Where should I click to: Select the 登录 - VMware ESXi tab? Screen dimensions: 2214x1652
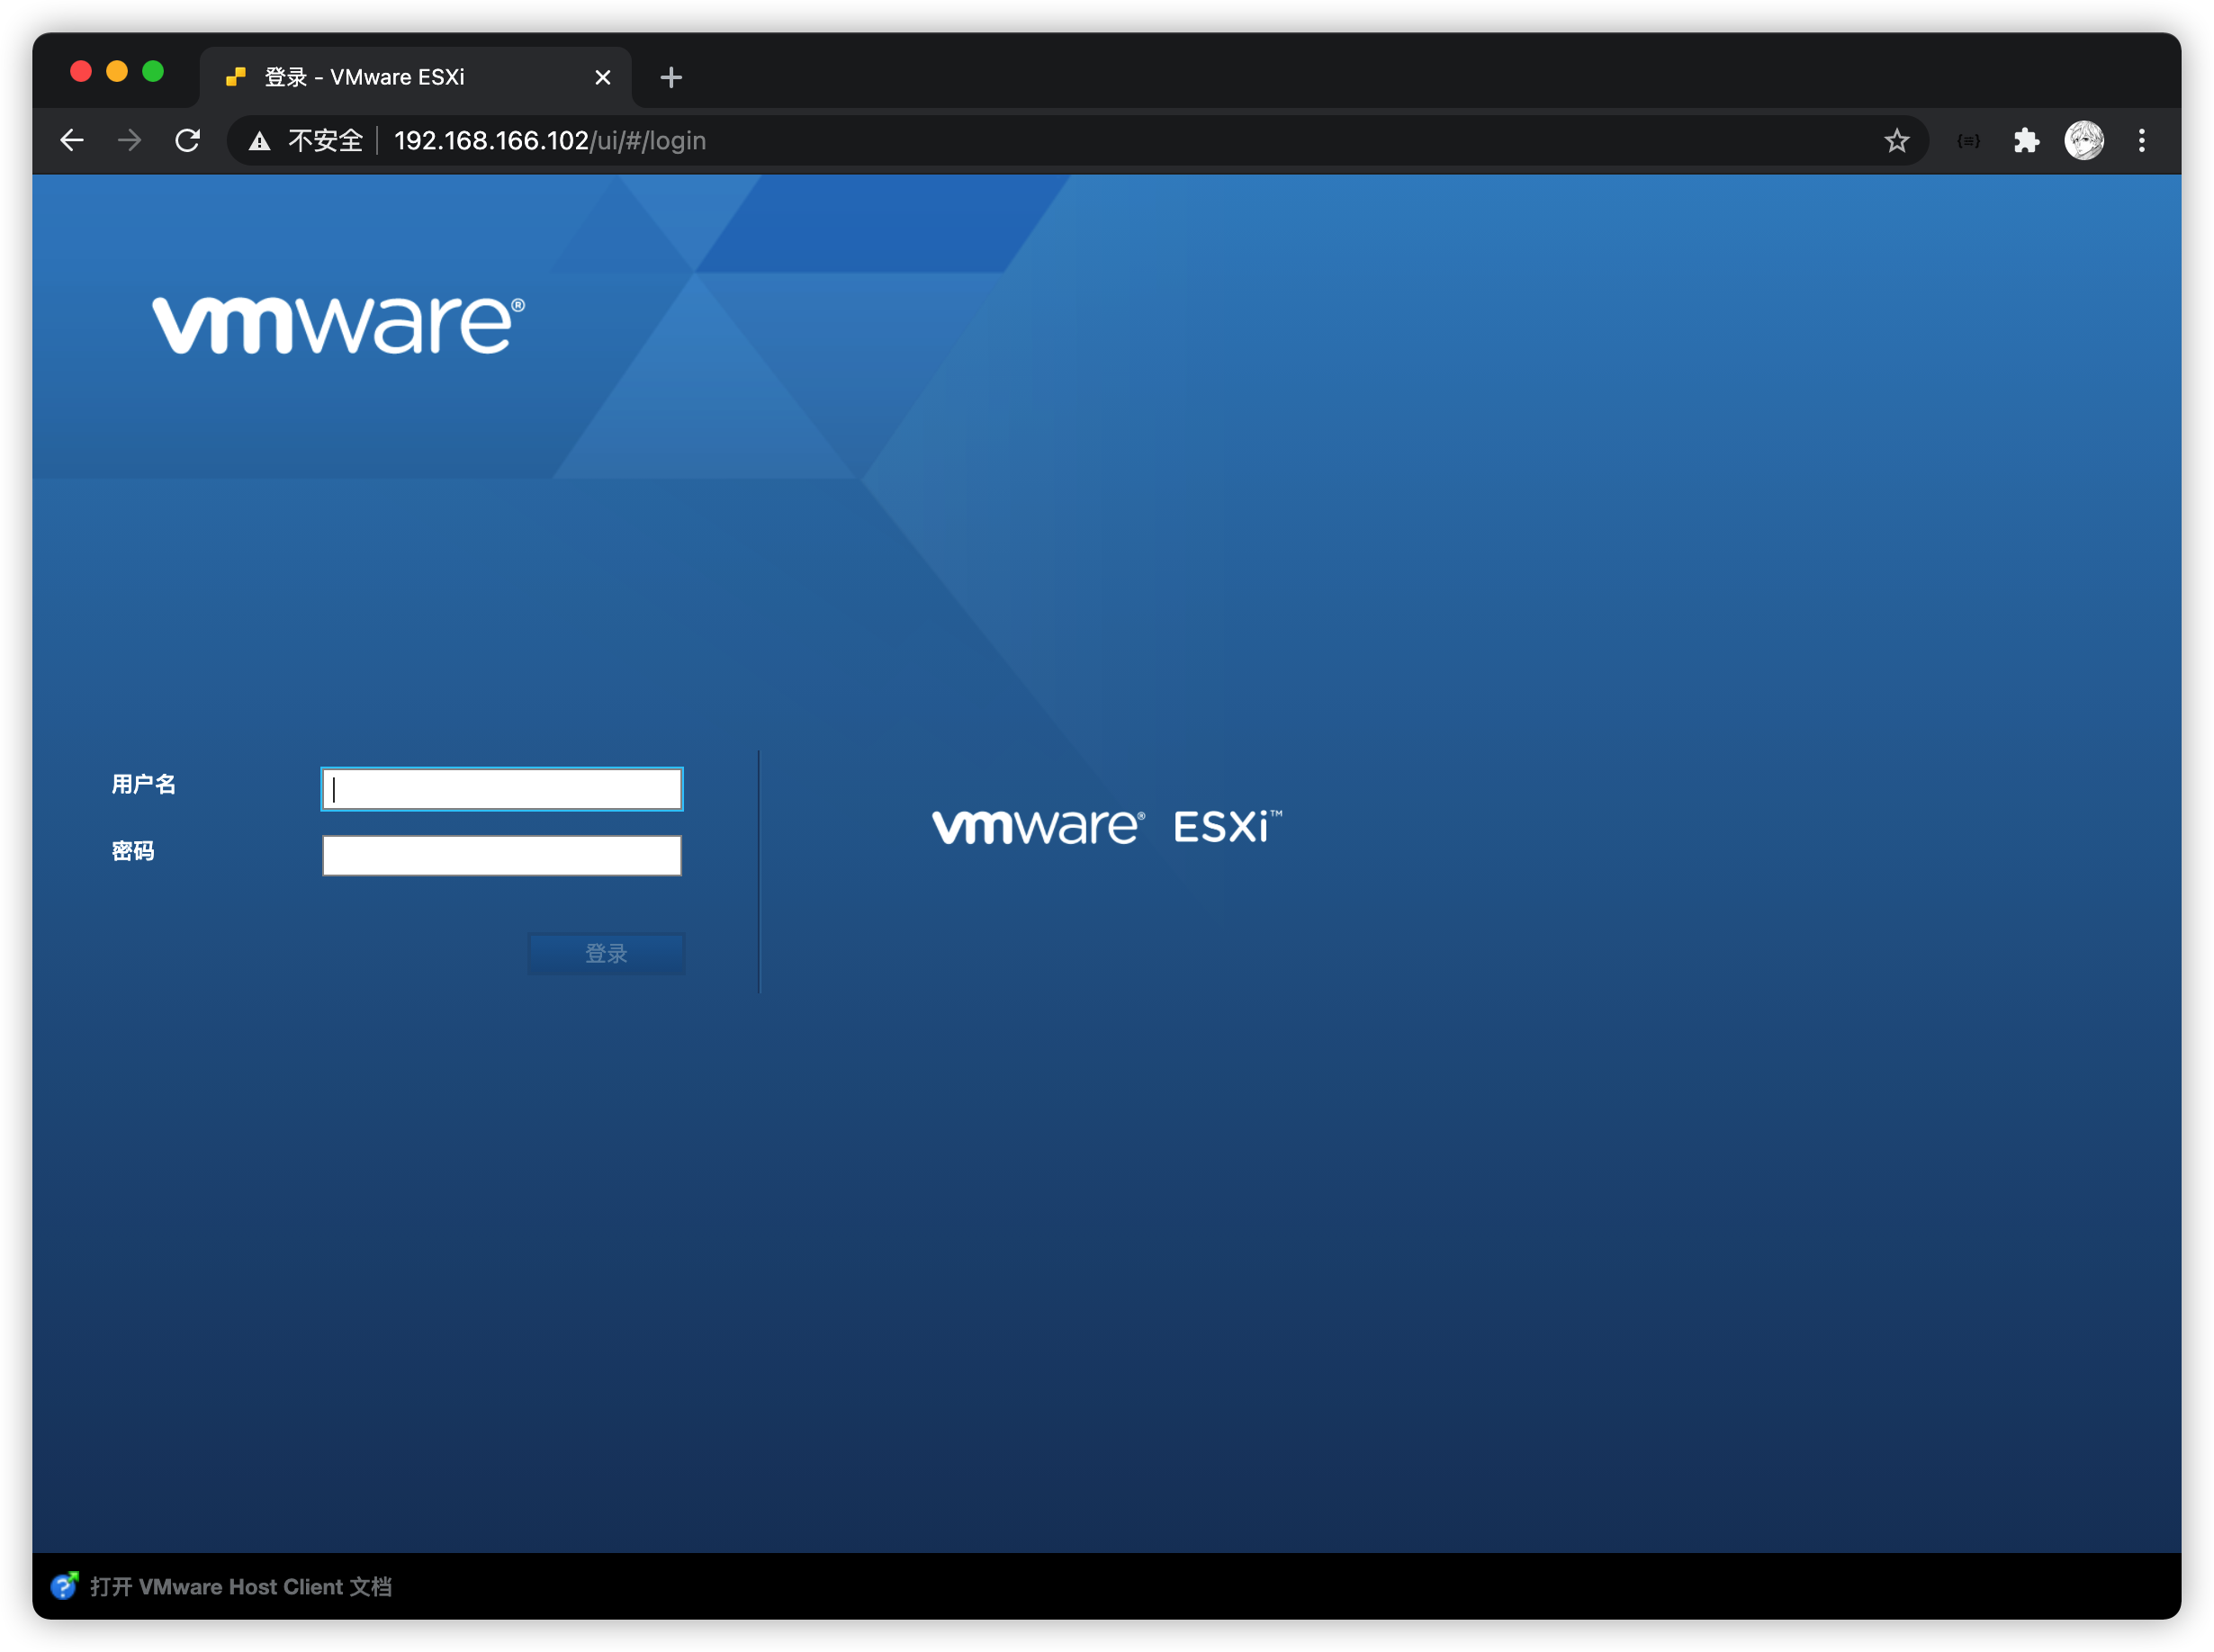tap(415, 77)
